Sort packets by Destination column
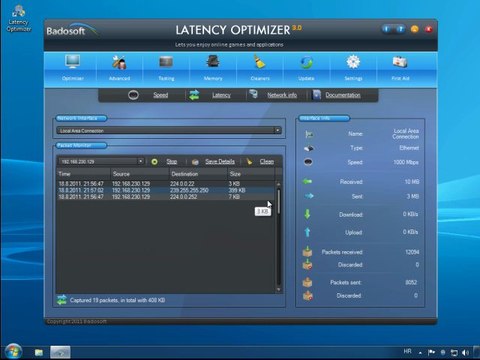Viewport: 480px width, 360px height. (198, 174)
